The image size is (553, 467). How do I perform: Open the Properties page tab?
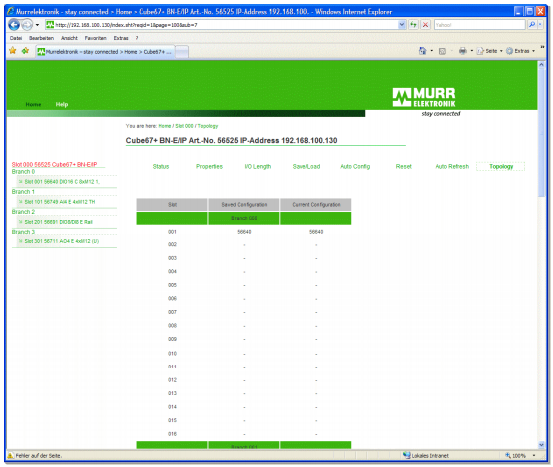(x=209, y=166)
